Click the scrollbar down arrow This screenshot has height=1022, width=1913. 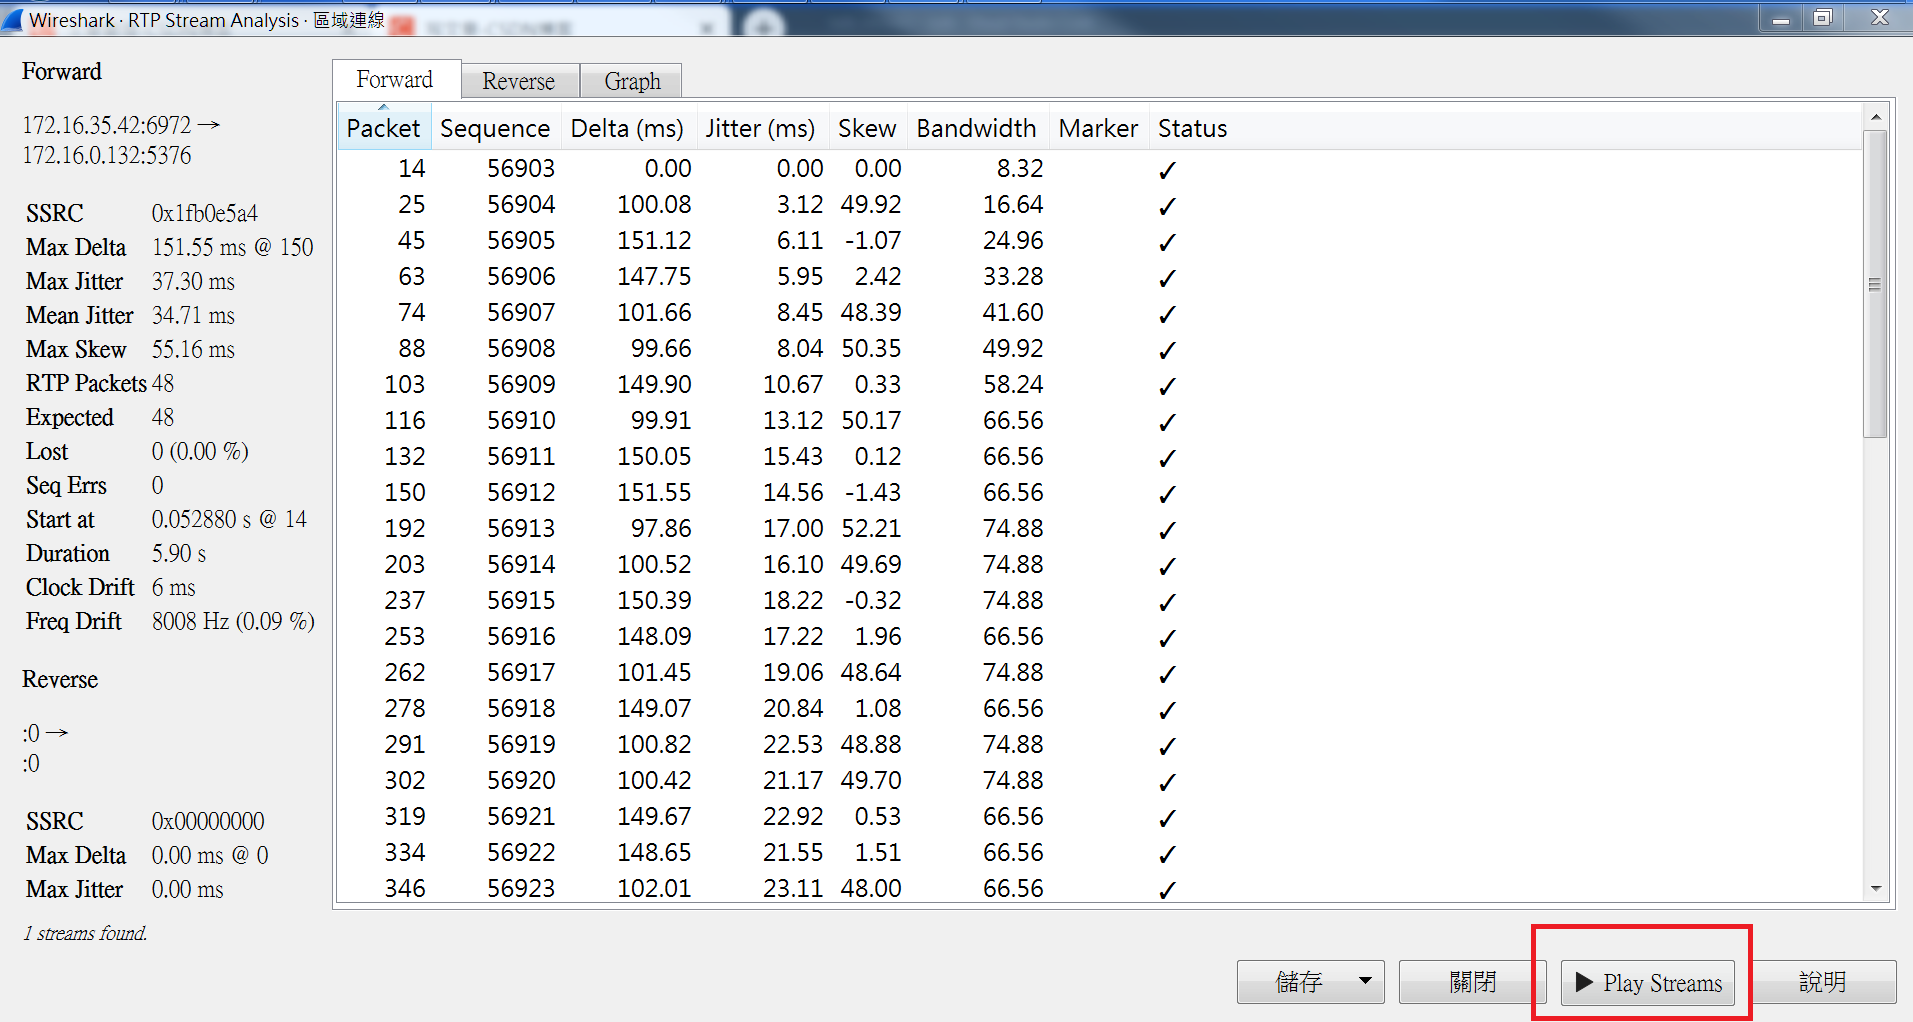point(1877,888)
